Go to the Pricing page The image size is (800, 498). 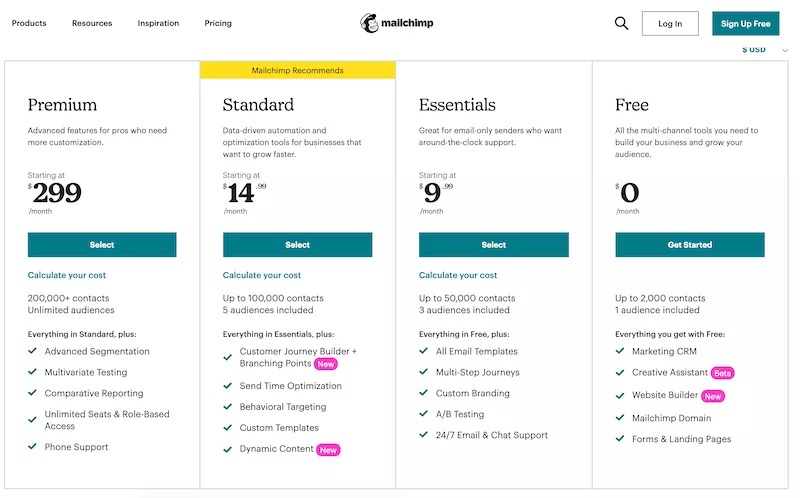[x=218, y=23]
